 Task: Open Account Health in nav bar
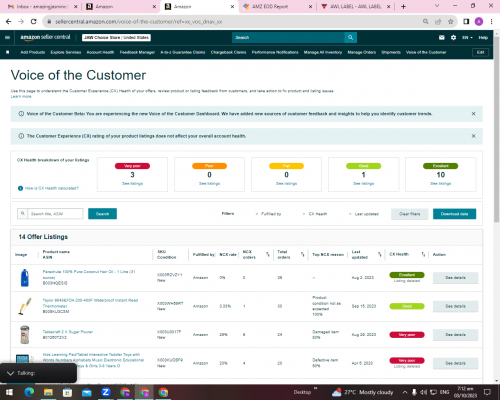100,52
